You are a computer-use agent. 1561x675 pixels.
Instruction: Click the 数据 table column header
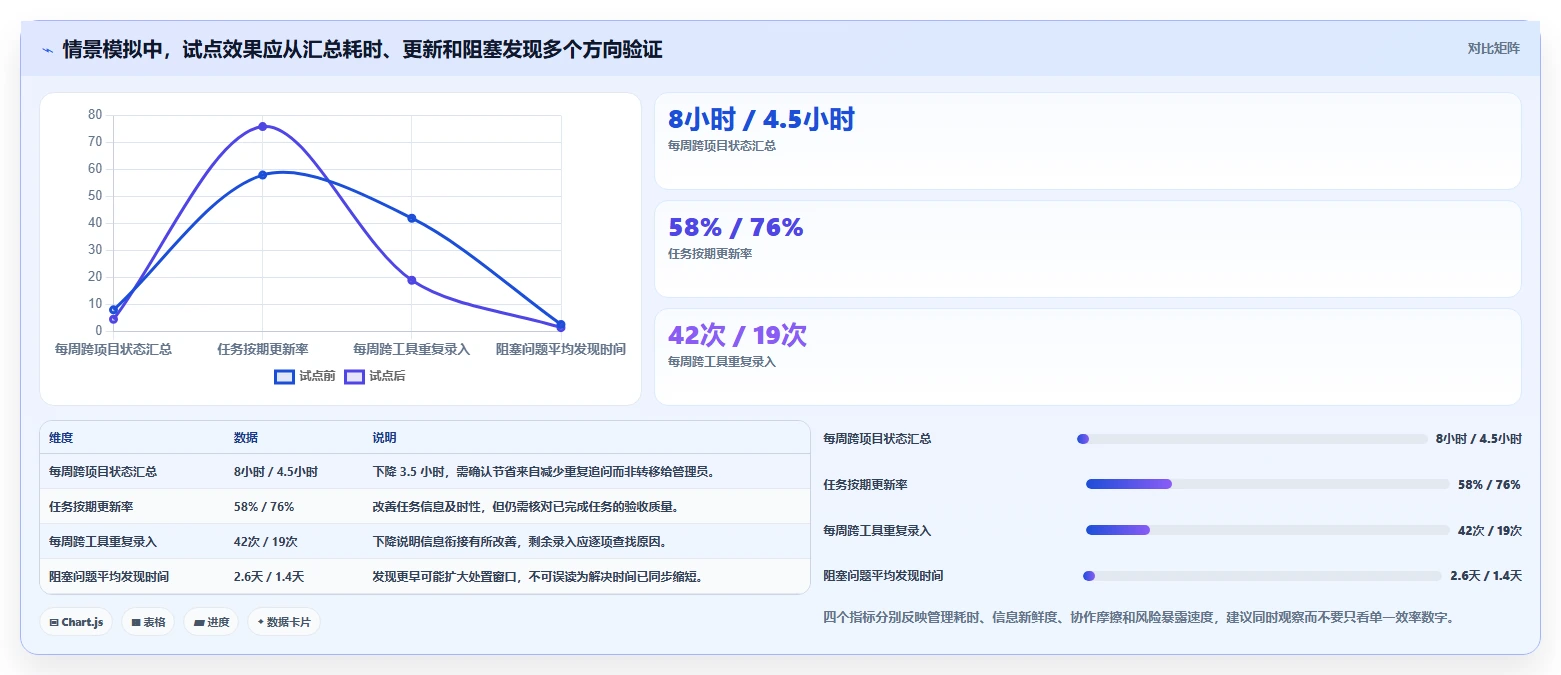click(x=246, y=438)
